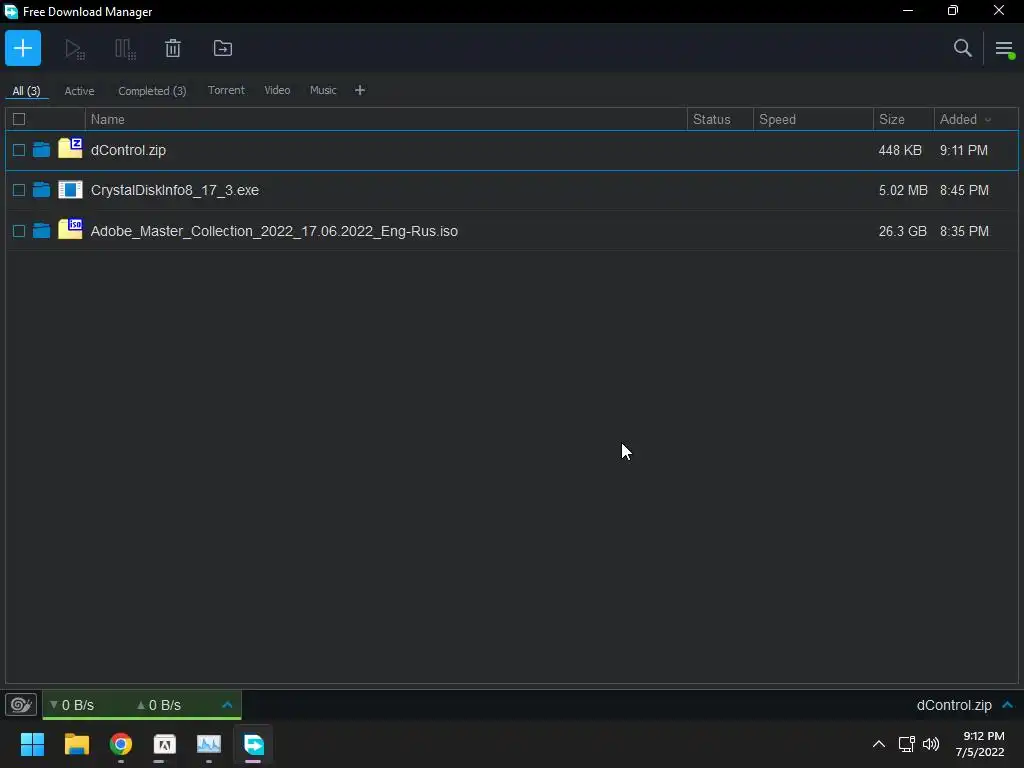Open folder icon for Adobe_Master_Collection iso
This screenshot has height=768, width=1024.
click(x=41, y=231)
